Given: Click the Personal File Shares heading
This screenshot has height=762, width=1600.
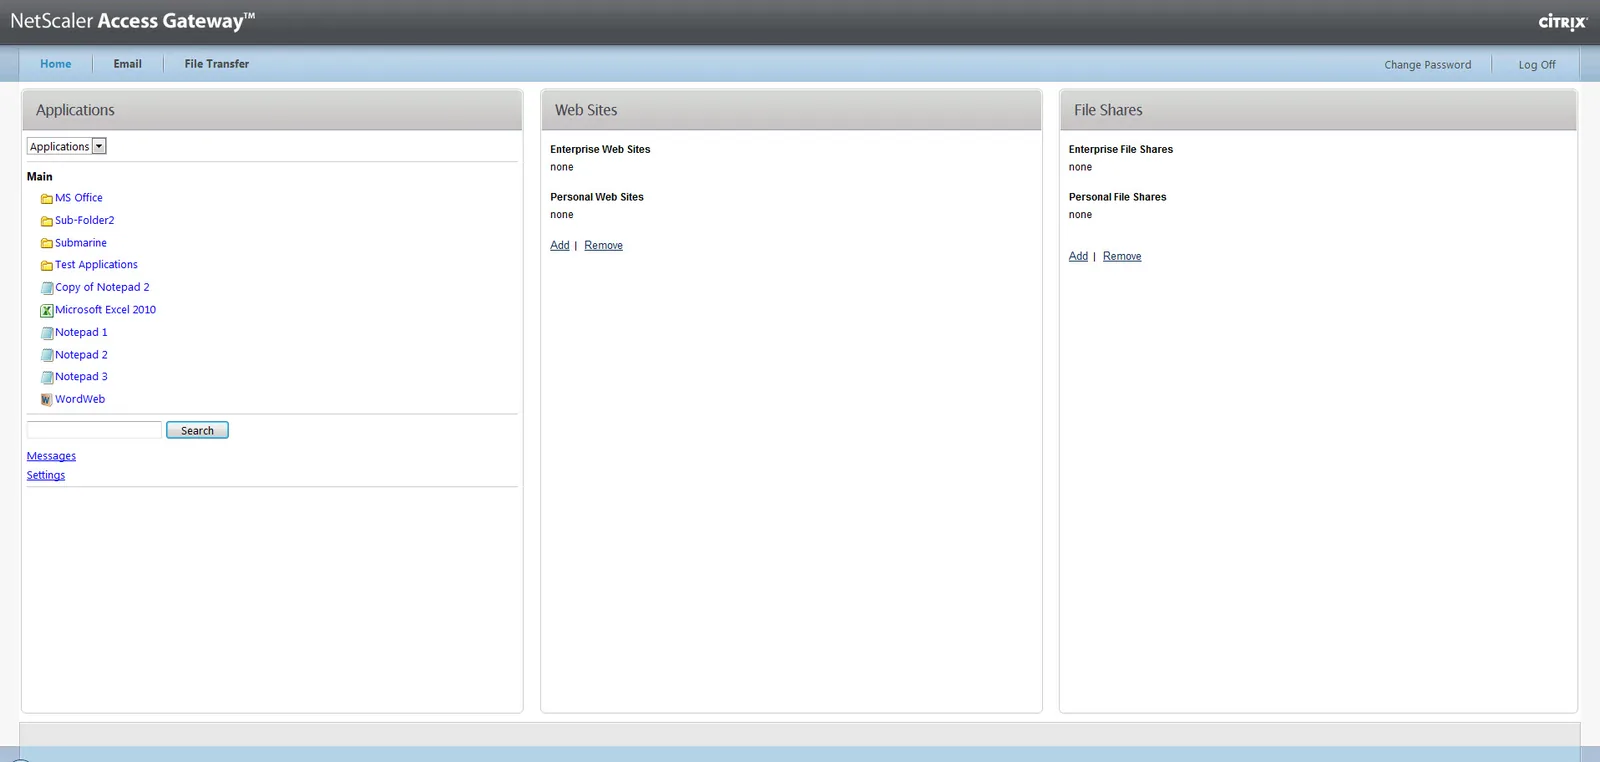Looking at the screenshot, I should pyautogui.click(x=1117, y=197).
